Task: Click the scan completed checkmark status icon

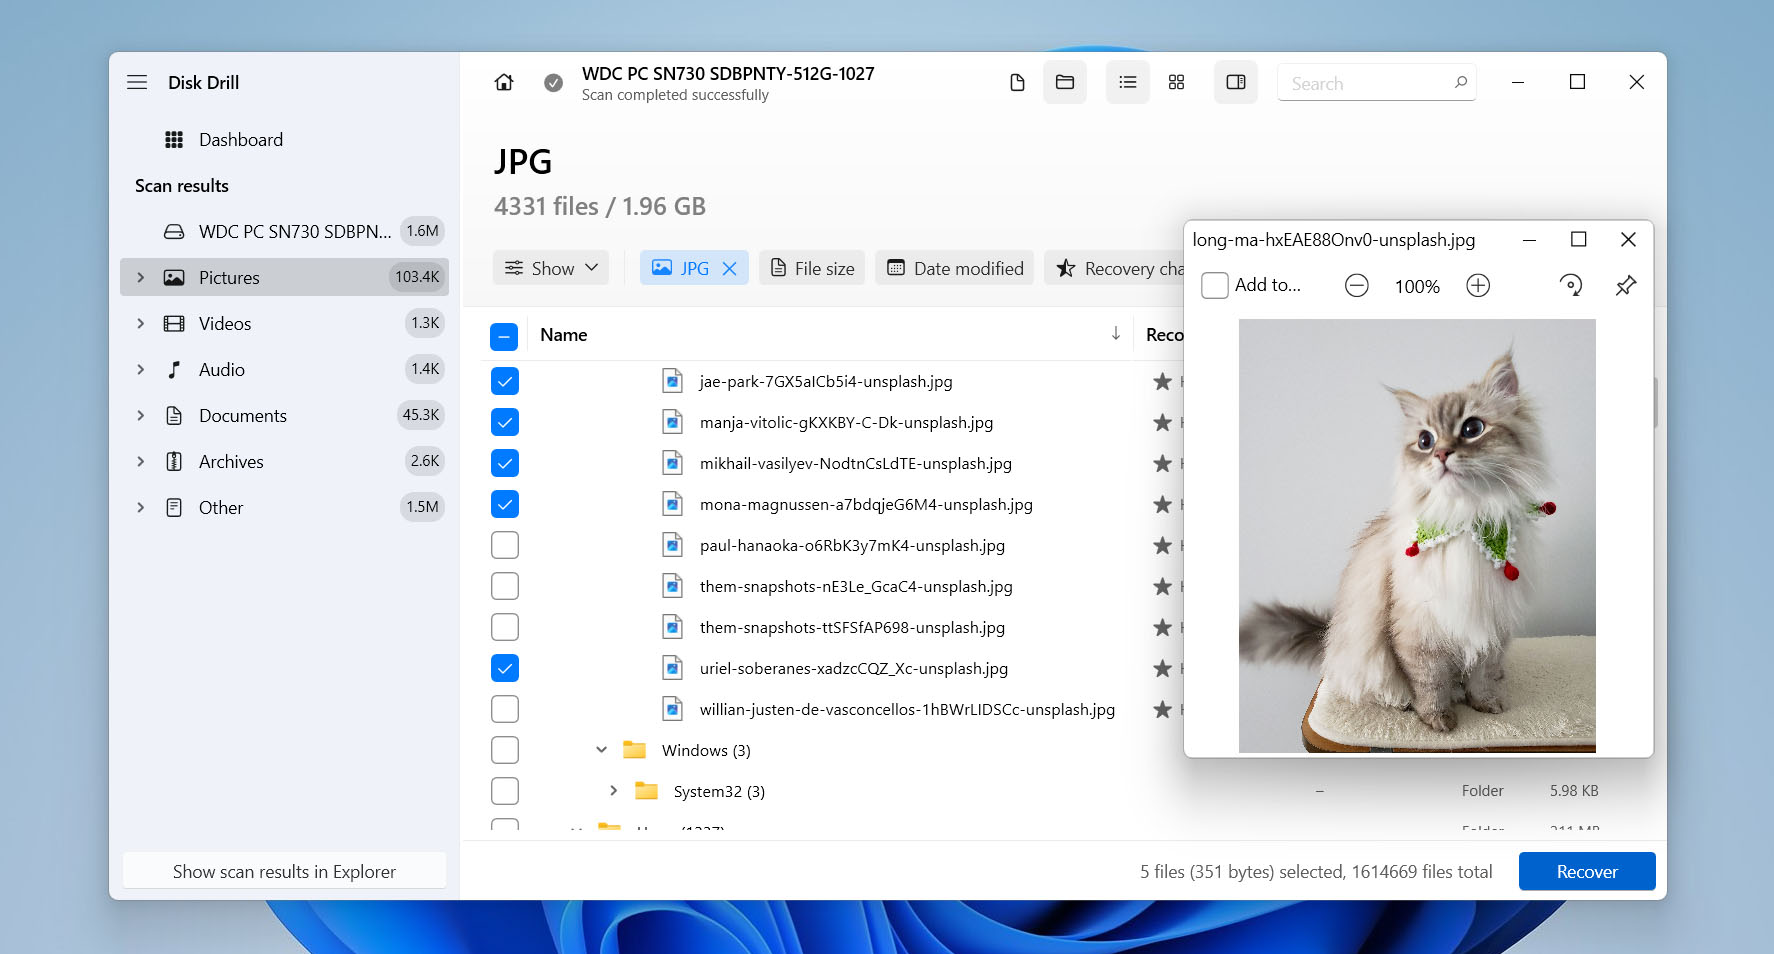Action: click(x=553, y=82)
